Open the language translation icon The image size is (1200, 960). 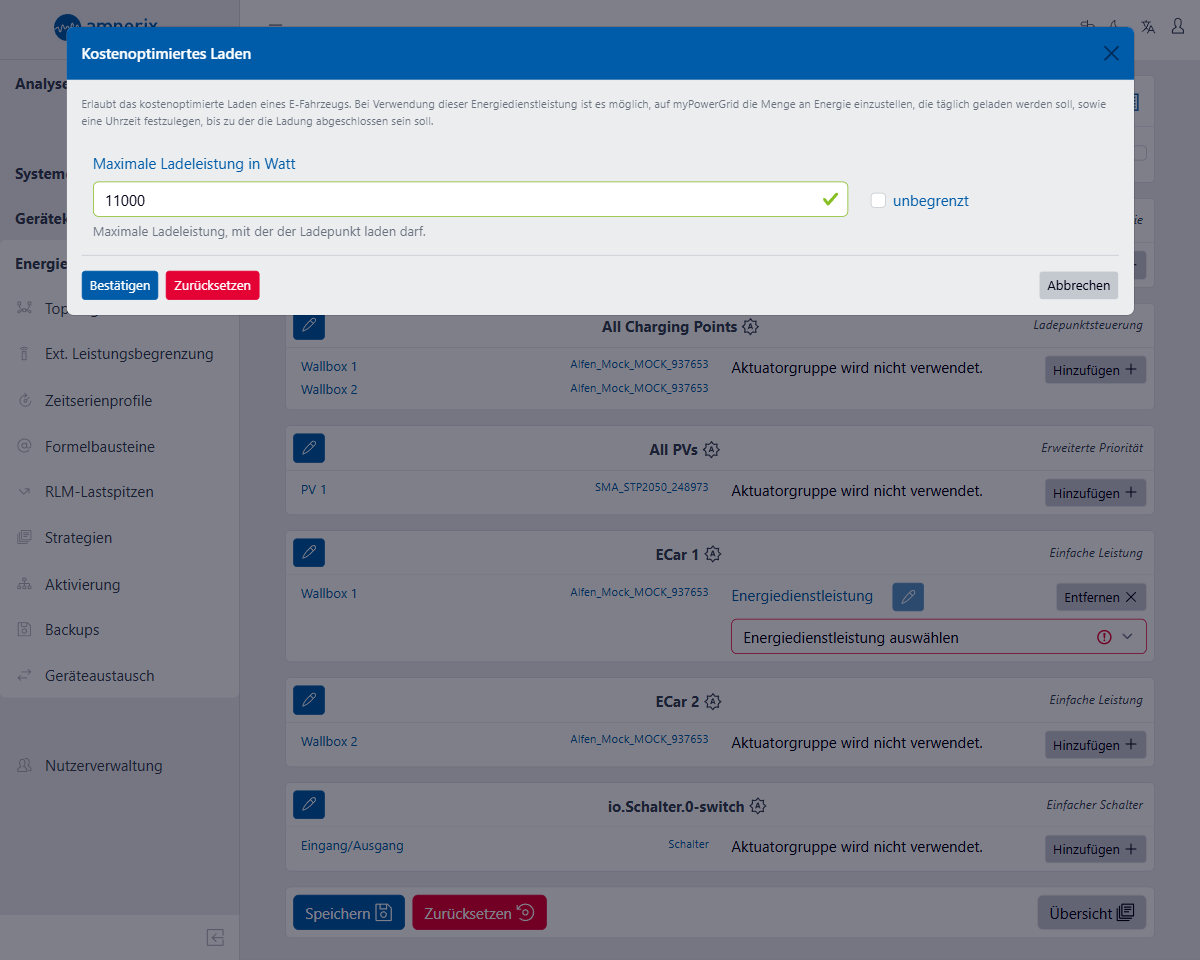[x=1148, y=27]
